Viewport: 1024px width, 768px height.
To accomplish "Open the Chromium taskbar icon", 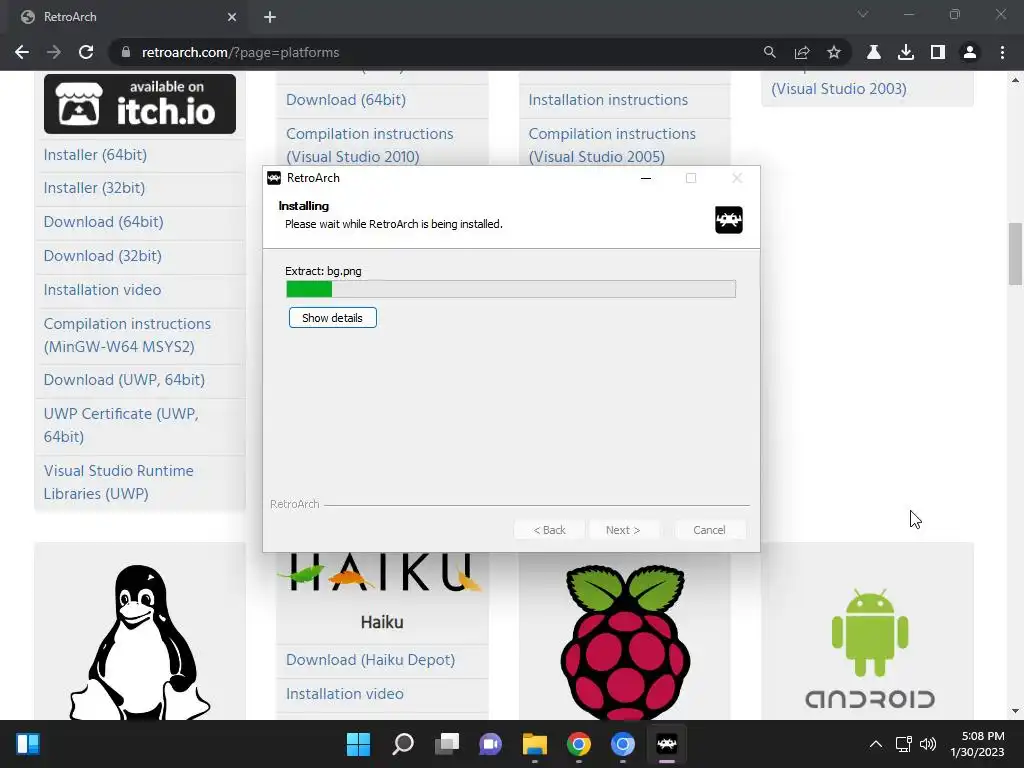I will (622, 744).
